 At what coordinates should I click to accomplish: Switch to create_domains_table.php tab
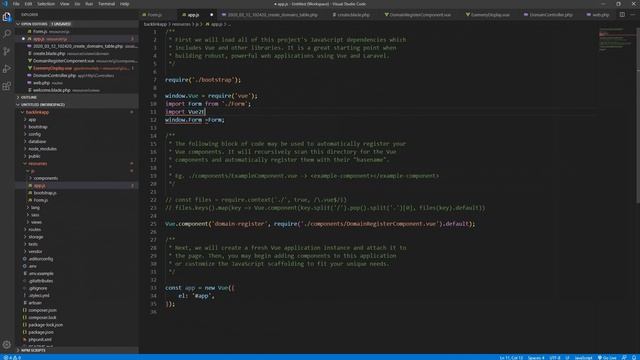coord(272,15)
